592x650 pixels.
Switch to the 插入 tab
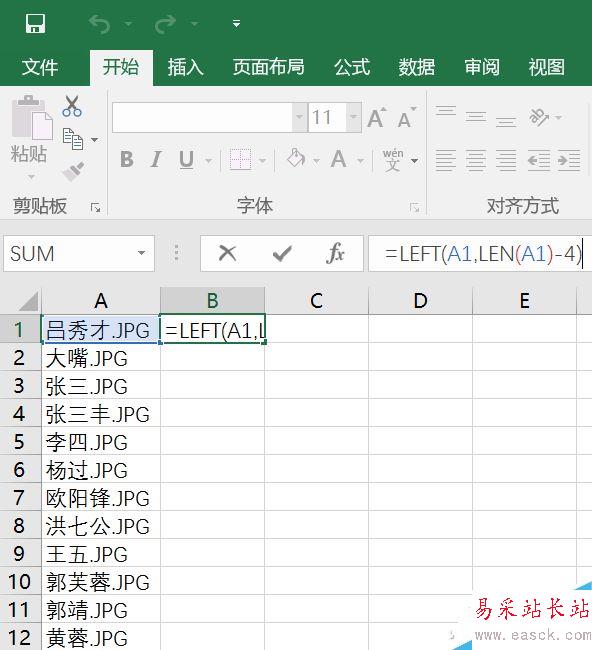tap(185, 67)
